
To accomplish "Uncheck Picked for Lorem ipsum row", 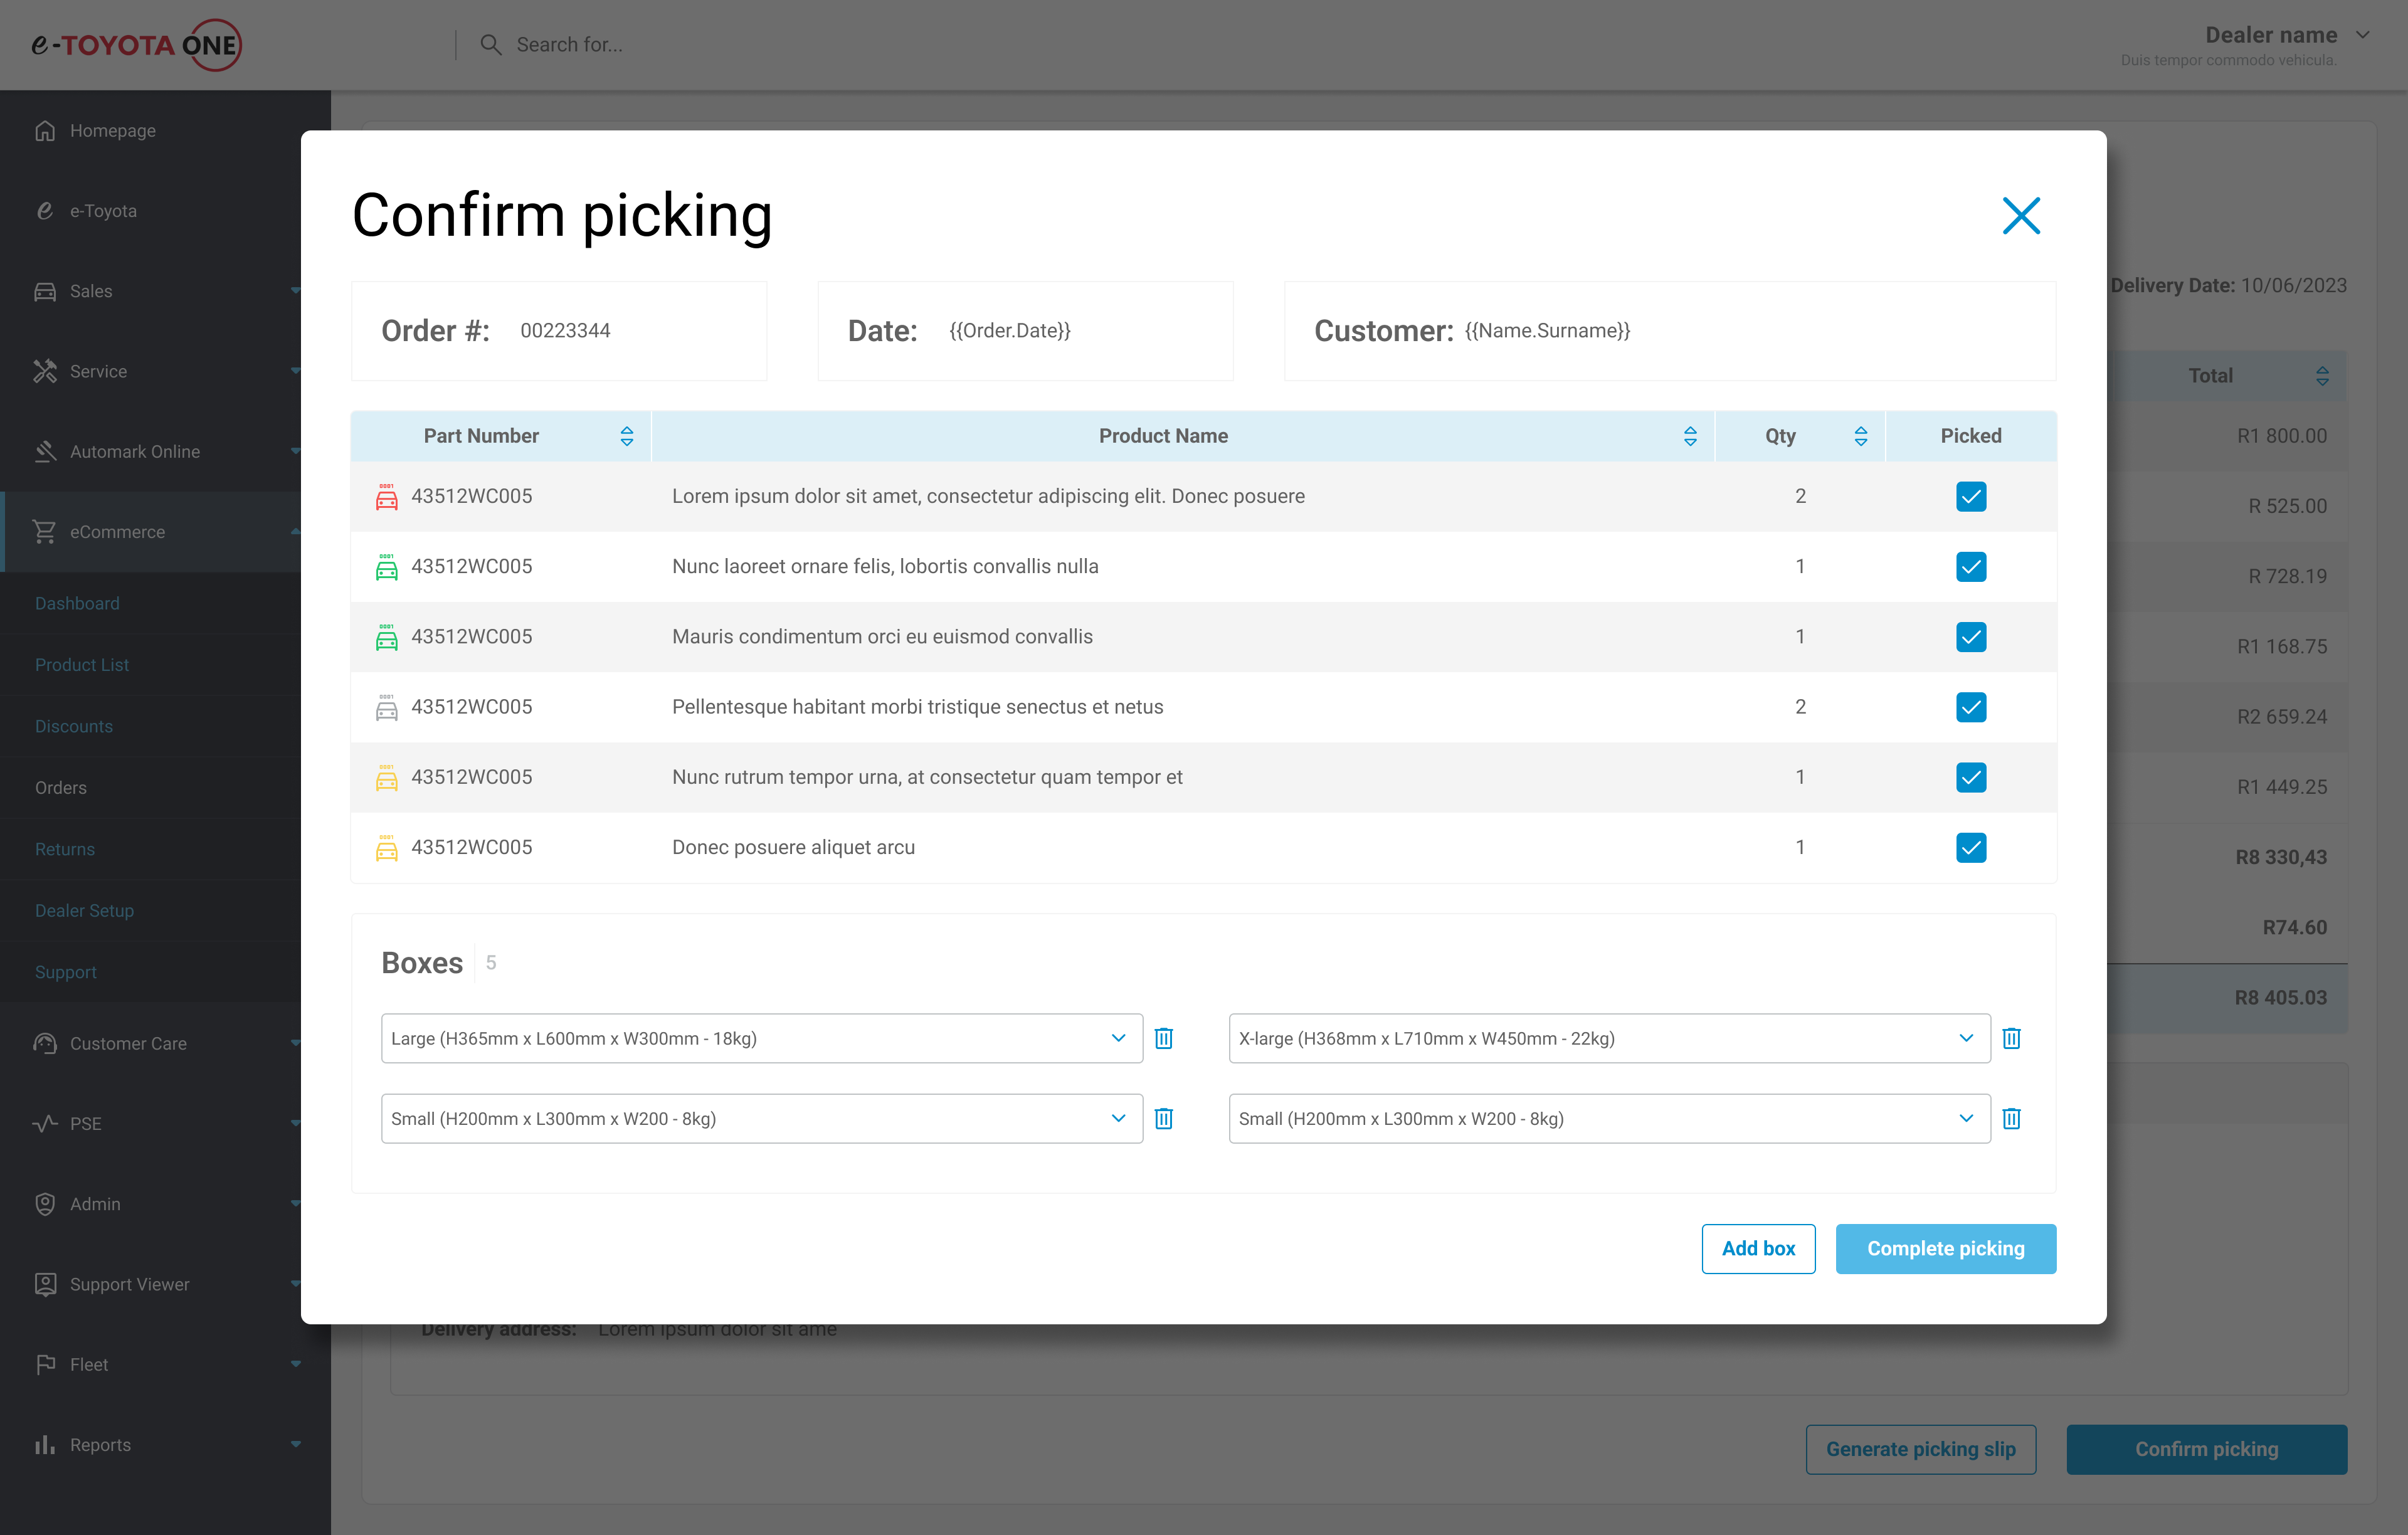I will [x=1970, y=497].
